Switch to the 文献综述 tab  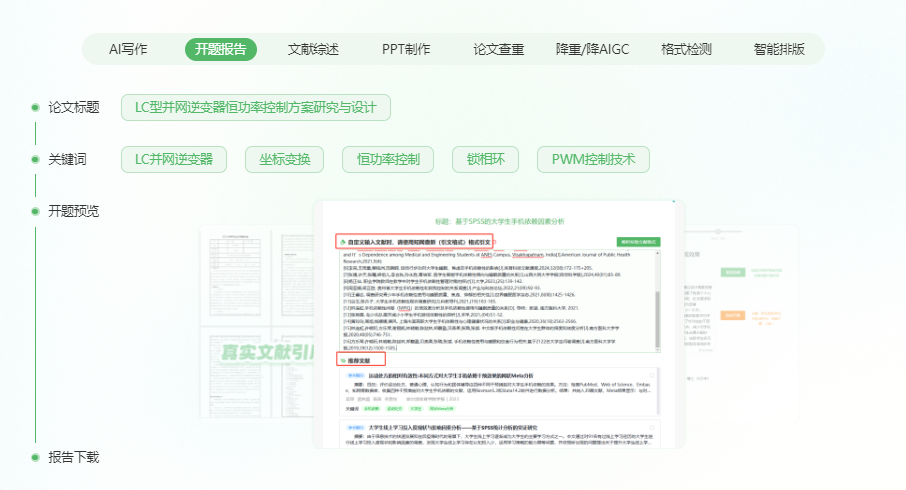(x=313, y=49)
